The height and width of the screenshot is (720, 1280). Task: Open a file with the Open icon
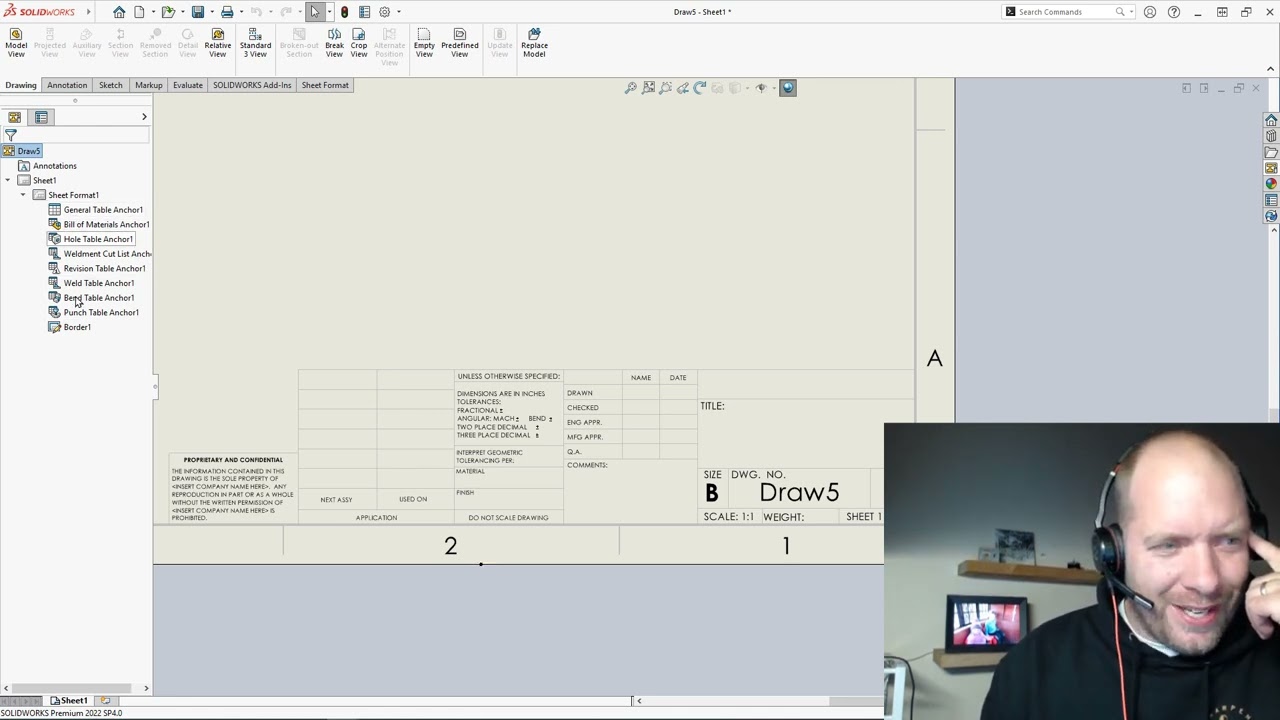click(x=168, y=12)
